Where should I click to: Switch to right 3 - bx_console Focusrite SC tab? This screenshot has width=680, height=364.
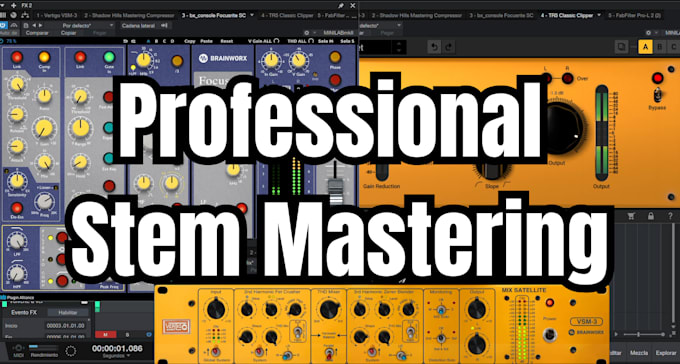pyautogui.click(x=501, y=15)
